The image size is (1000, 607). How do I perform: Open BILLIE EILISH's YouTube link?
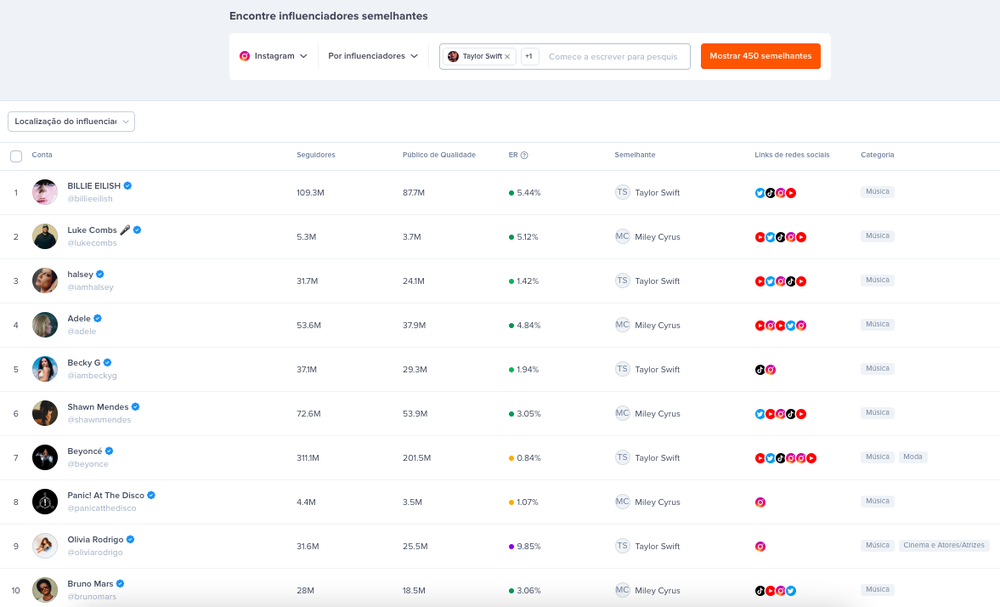click(791, 193)
